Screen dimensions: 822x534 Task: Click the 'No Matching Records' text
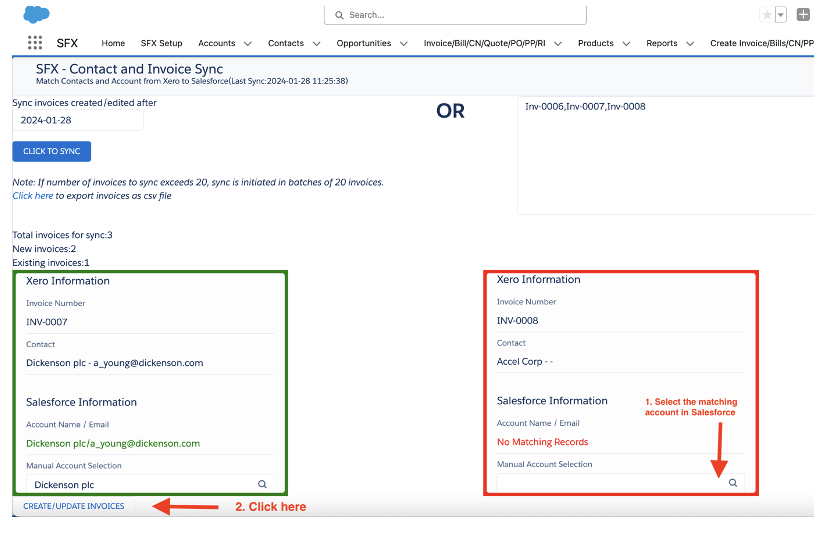pyautogui.click(x=542, y=442)
